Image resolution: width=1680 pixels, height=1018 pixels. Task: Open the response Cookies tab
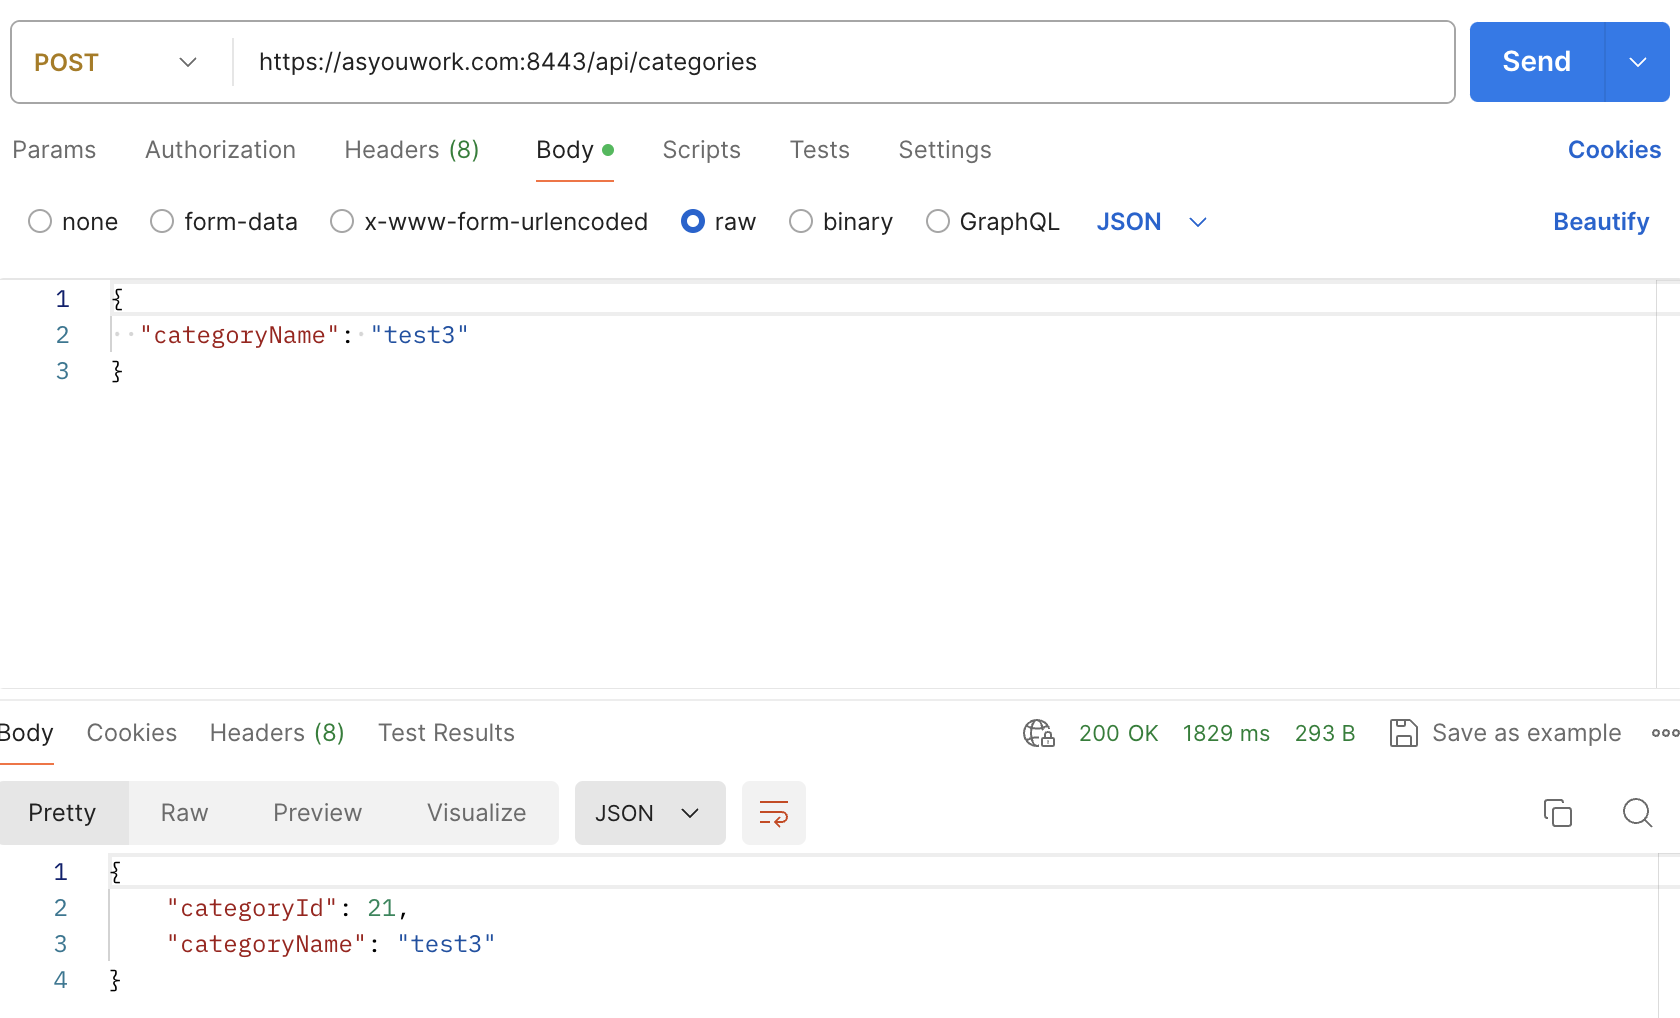coord(131,733)
